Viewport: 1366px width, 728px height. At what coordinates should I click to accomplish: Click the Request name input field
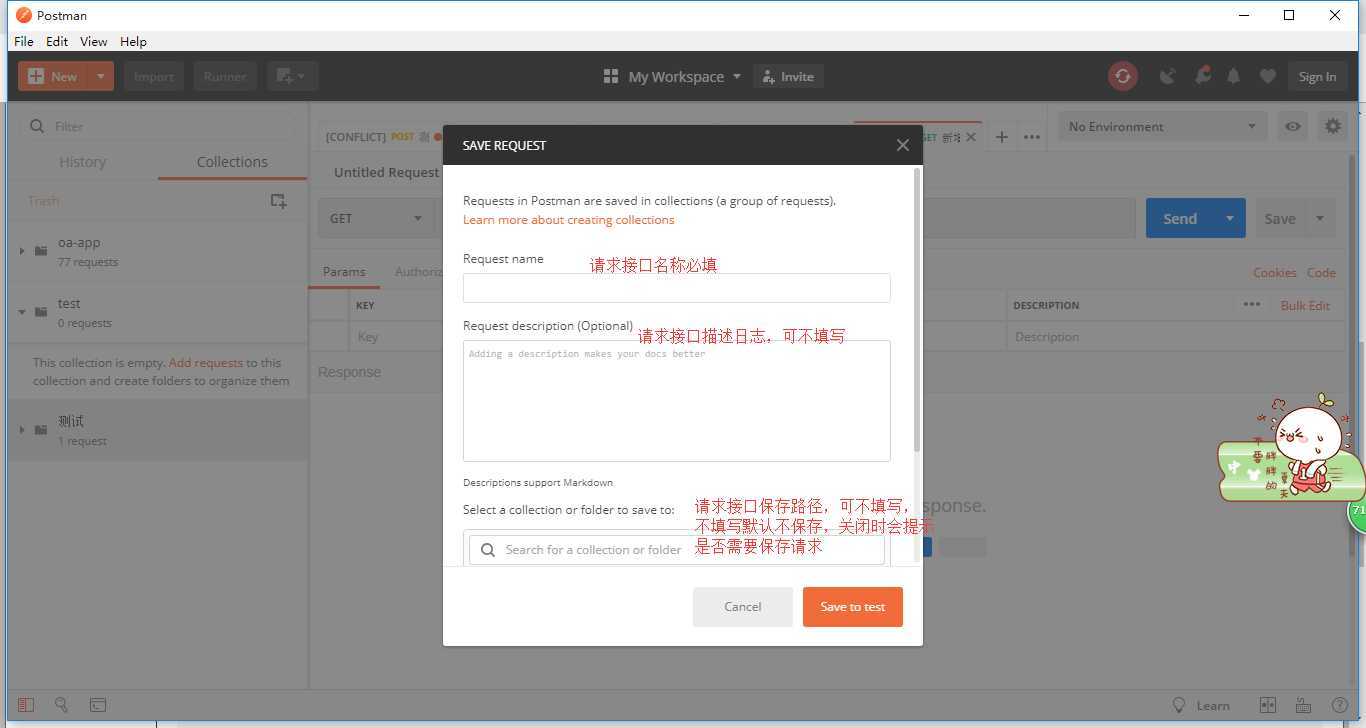676,288
